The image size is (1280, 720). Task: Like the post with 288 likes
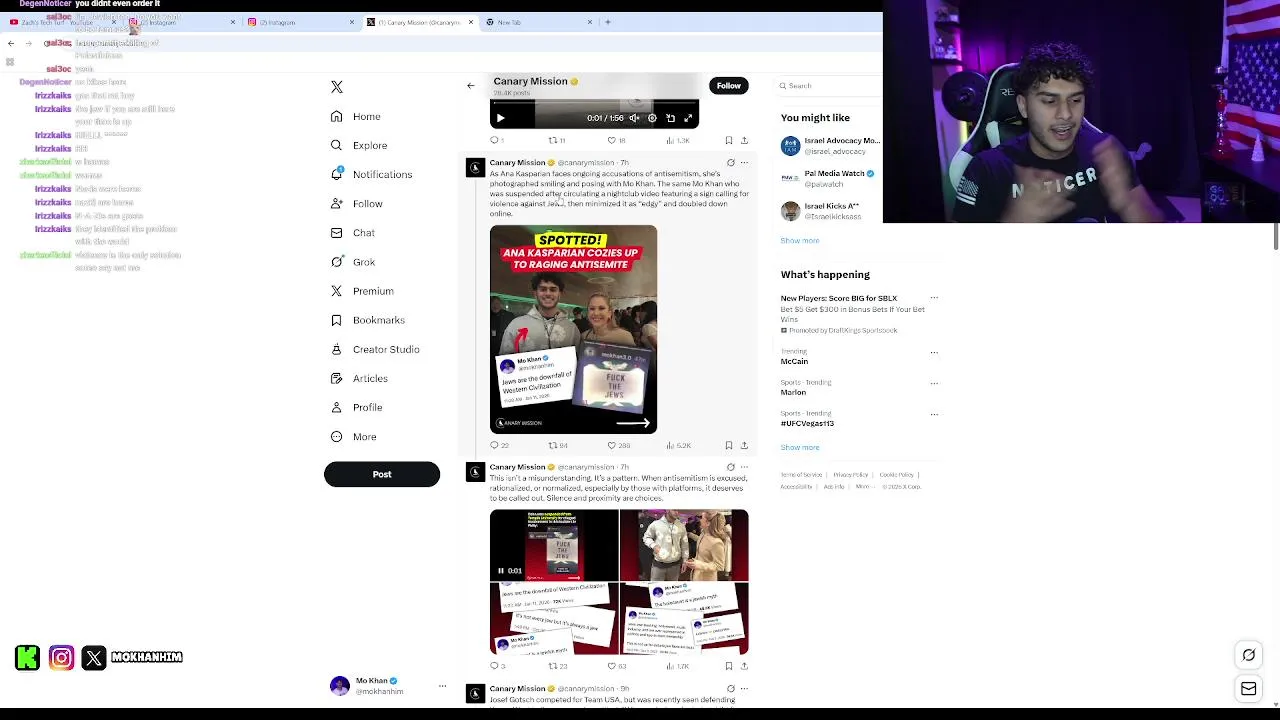click(x=618, y=445)
